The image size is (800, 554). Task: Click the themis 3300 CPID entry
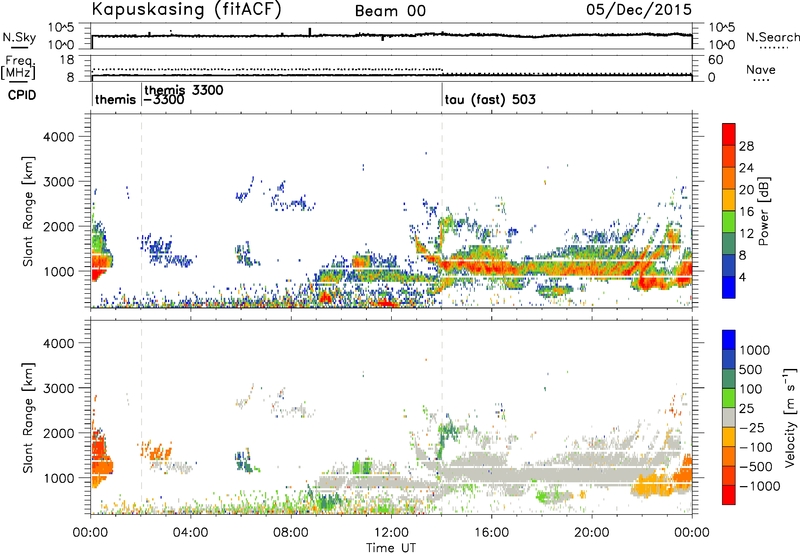pos(184,90)
